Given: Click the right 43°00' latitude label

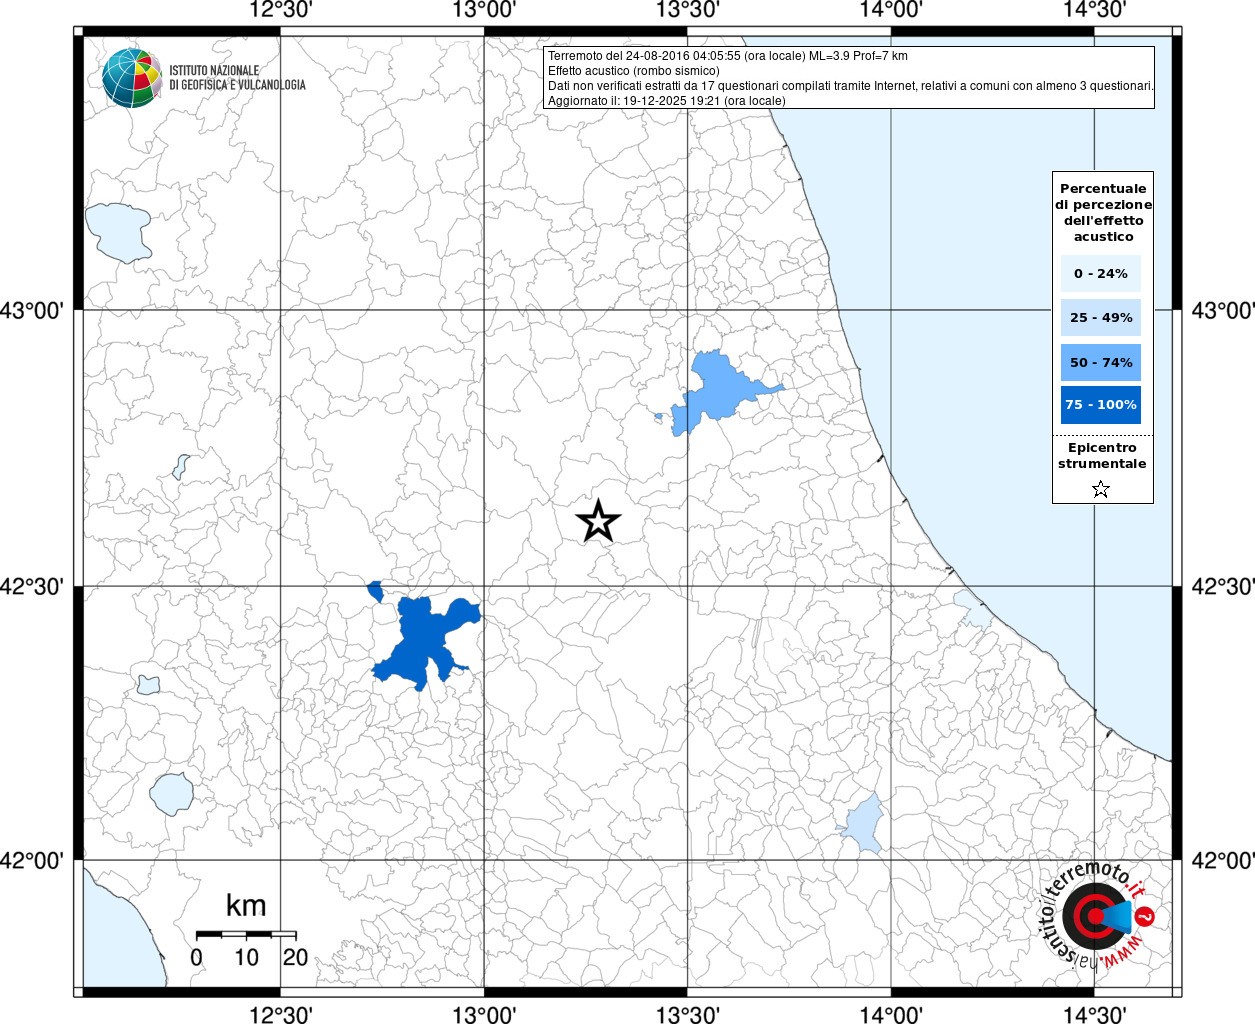Looking at the screenshot, I should [1222, 311].
